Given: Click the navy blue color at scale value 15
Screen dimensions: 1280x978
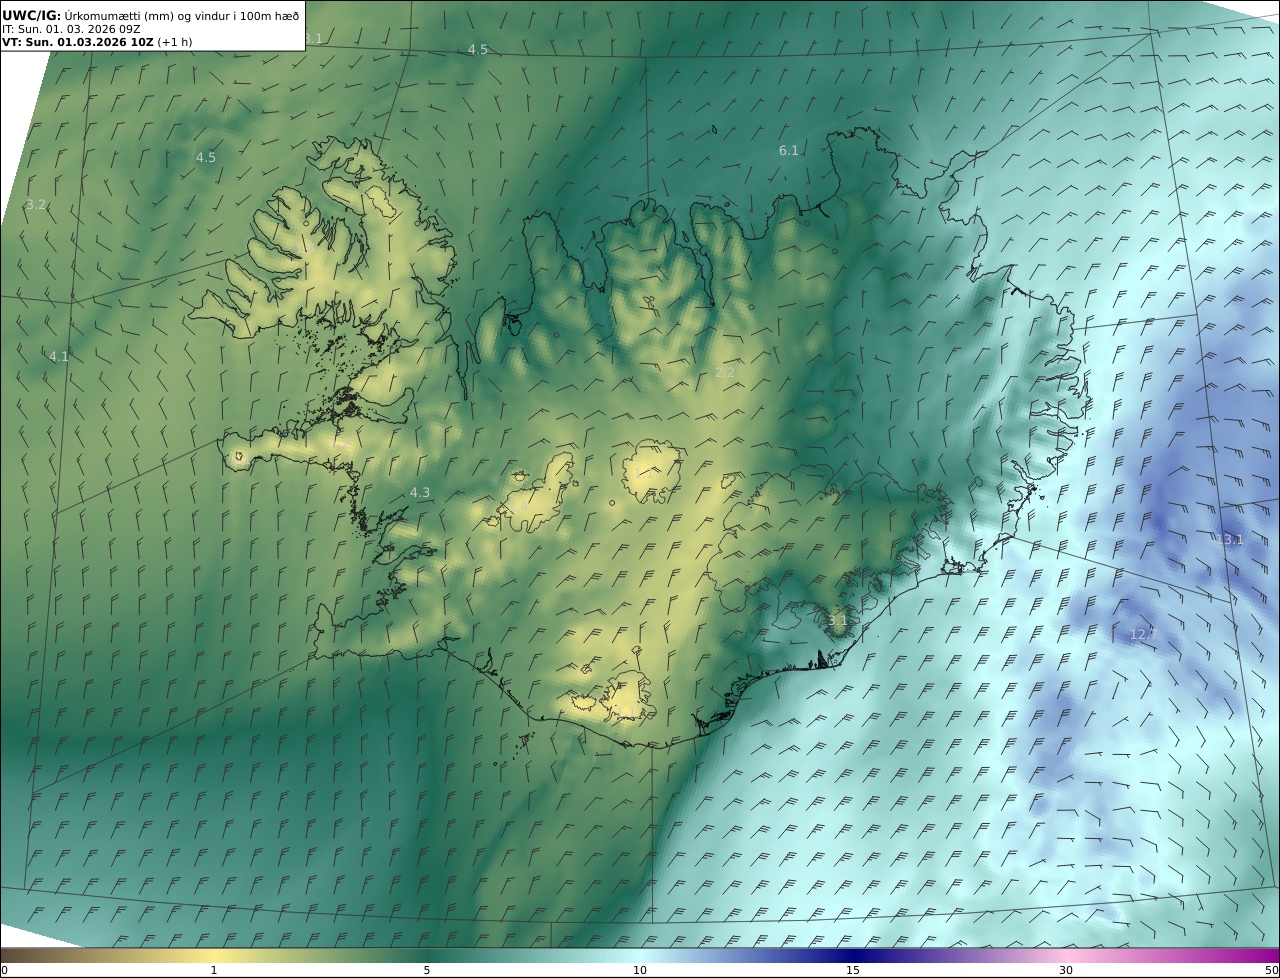Looking at the screenshot, I should [x=853, y=955].
